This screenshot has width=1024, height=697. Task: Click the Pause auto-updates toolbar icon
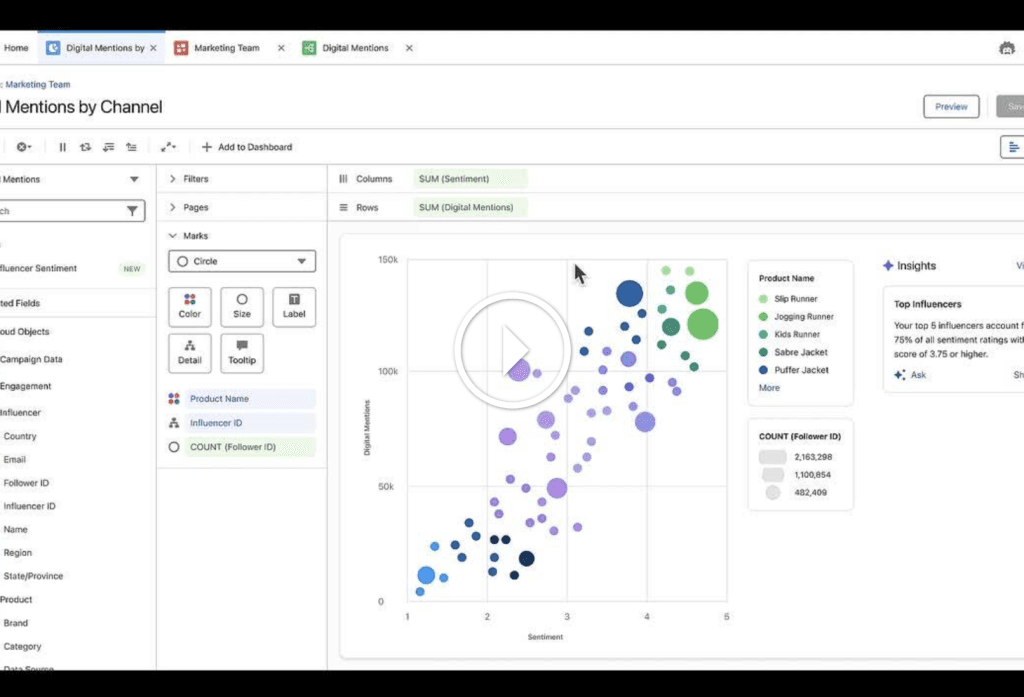tap(62, 147)
